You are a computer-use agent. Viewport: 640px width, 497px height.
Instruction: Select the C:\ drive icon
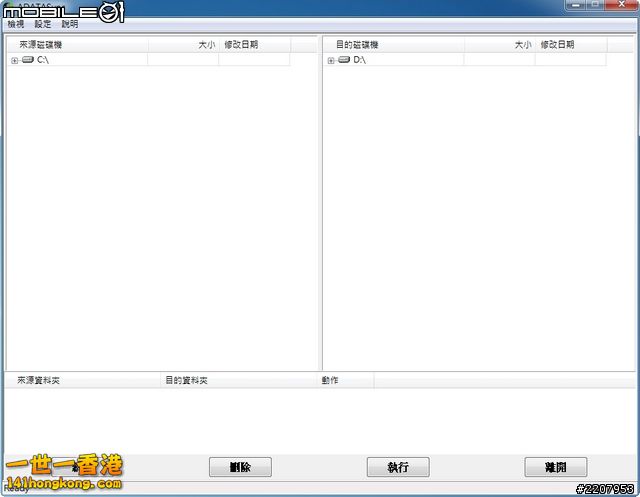coord(28,60)
